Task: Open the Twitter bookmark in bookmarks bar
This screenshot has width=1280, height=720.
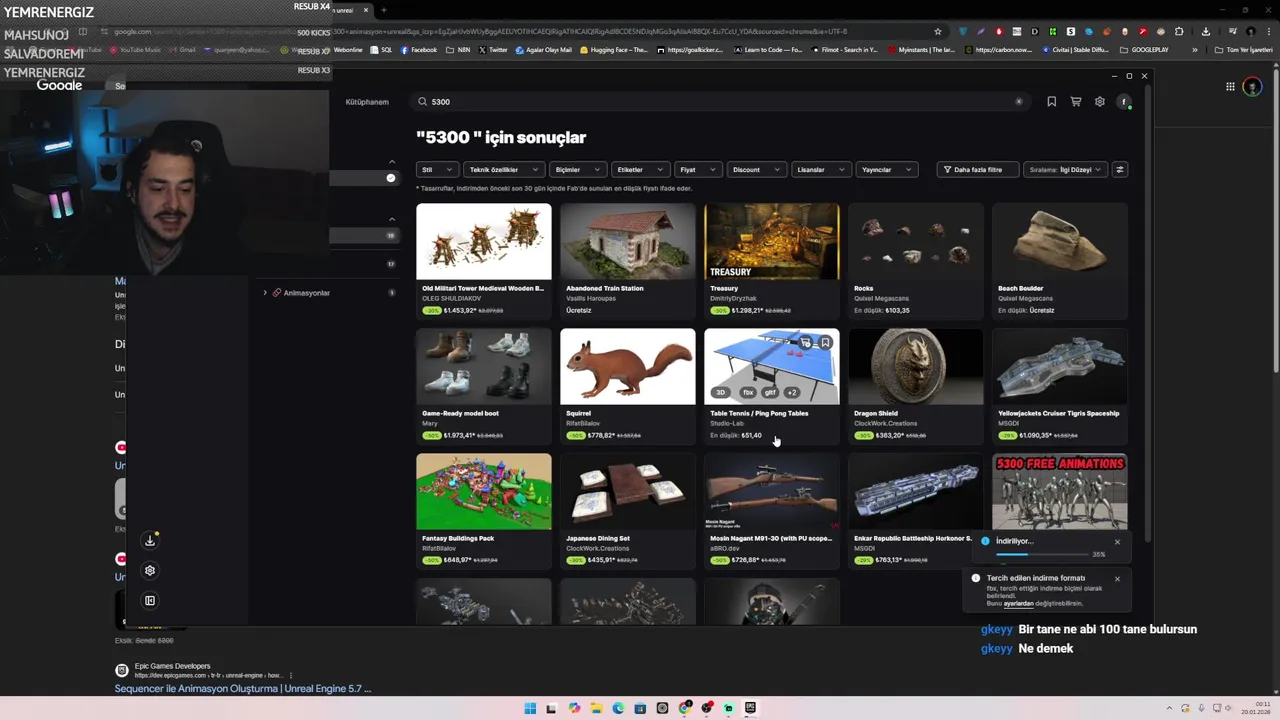Action: point(493,49)
